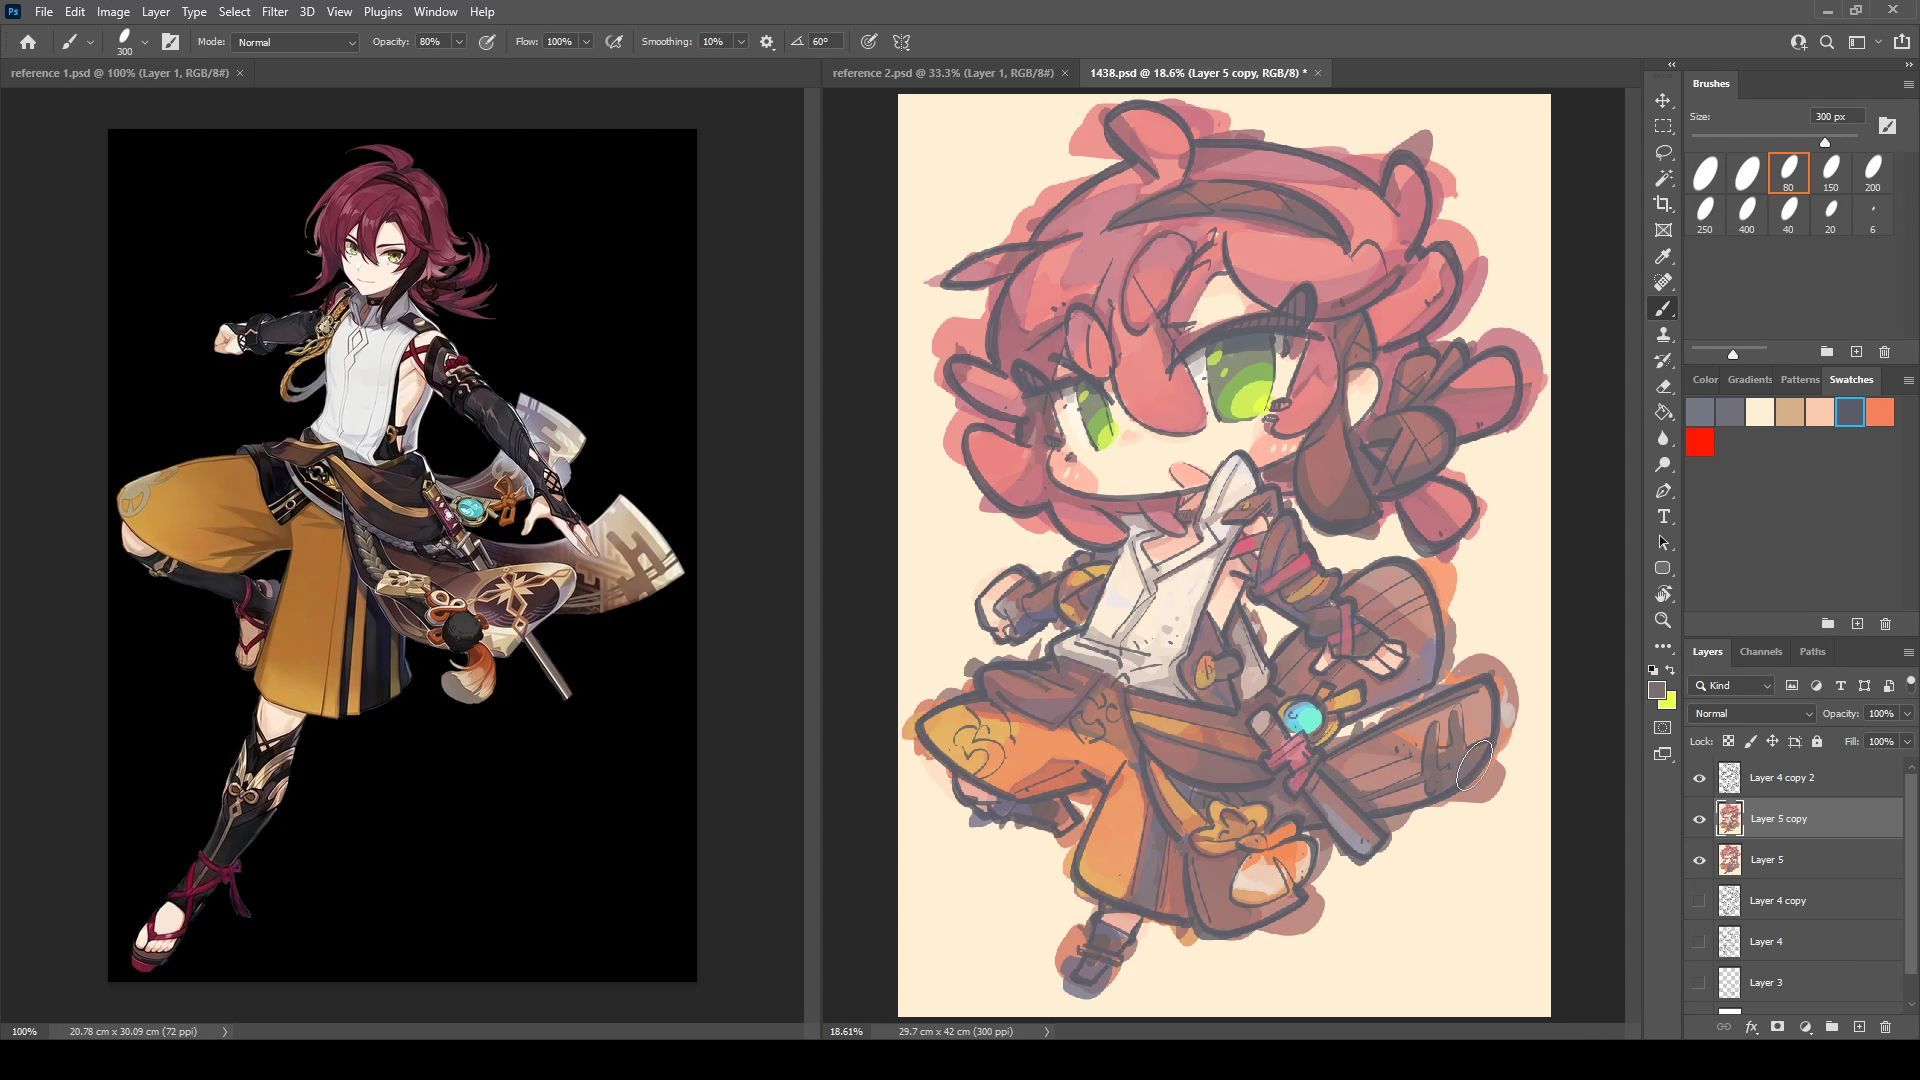Image resolution: width=1920 pixels, height=1080 pixels.
Task: Show the Layer 4 copy layer
Action: 1699,901
